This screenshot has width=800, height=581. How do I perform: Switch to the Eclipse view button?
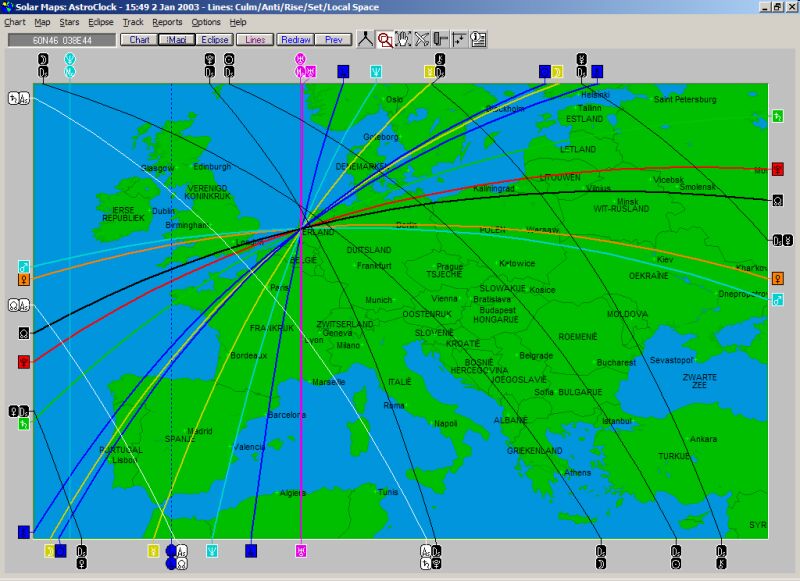(x=214, y=40)
